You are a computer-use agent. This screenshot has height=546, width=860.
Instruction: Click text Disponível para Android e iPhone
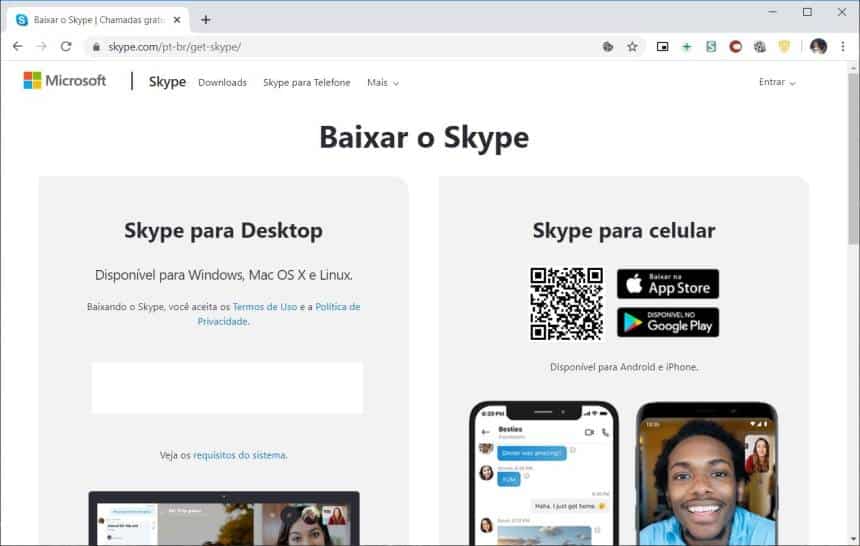[x=624, y=367]
